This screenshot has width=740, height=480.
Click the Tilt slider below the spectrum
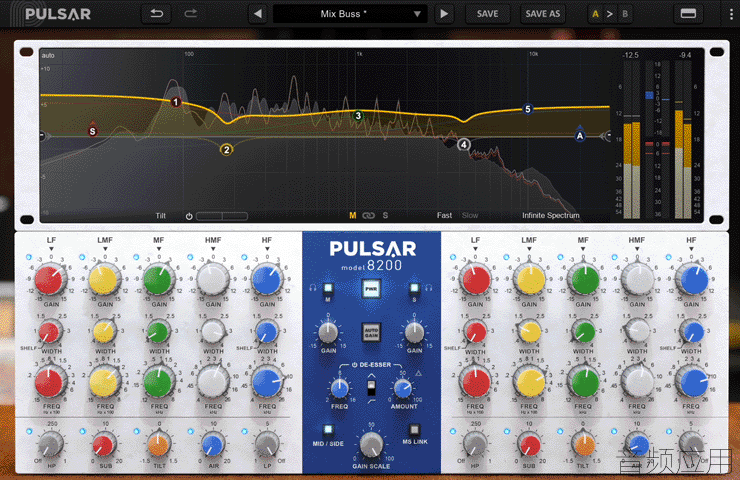click(x=222, y=216)
